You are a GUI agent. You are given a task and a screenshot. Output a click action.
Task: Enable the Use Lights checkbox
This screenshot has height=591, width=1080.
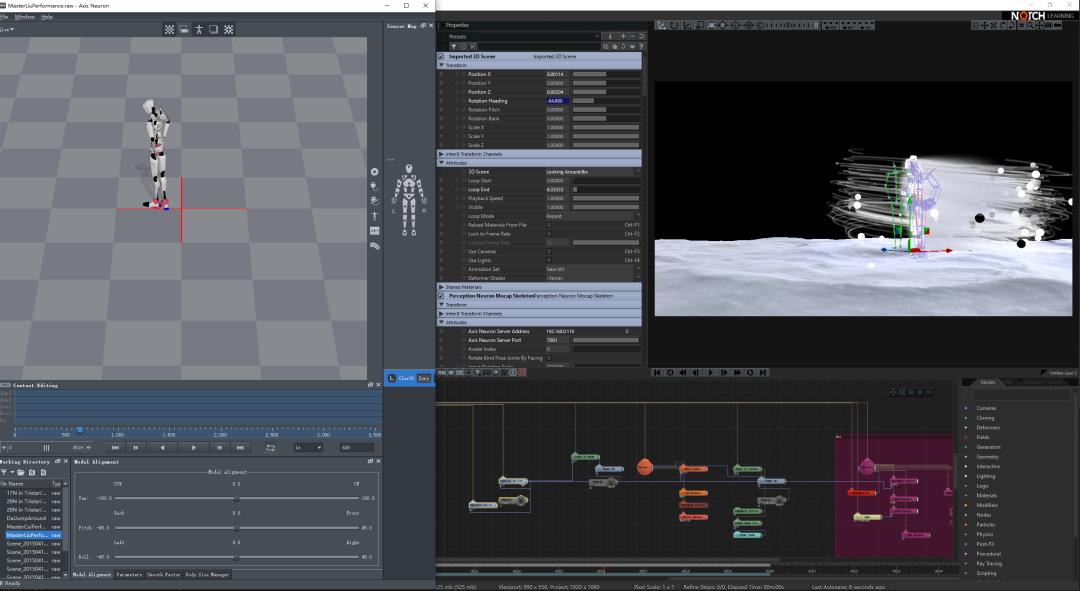549,260
